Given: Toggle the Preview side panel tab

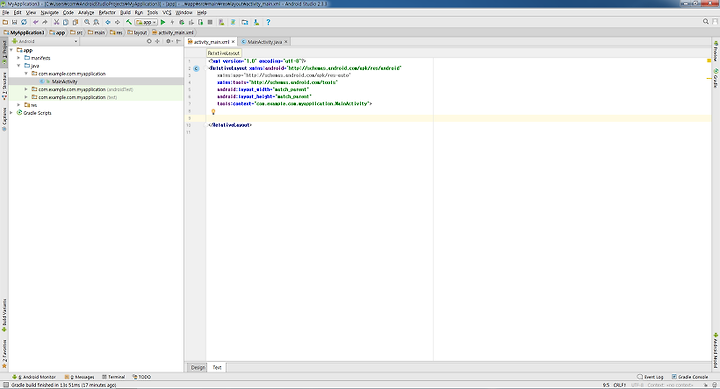Looking at the screenshot, I should coord(715,51).
